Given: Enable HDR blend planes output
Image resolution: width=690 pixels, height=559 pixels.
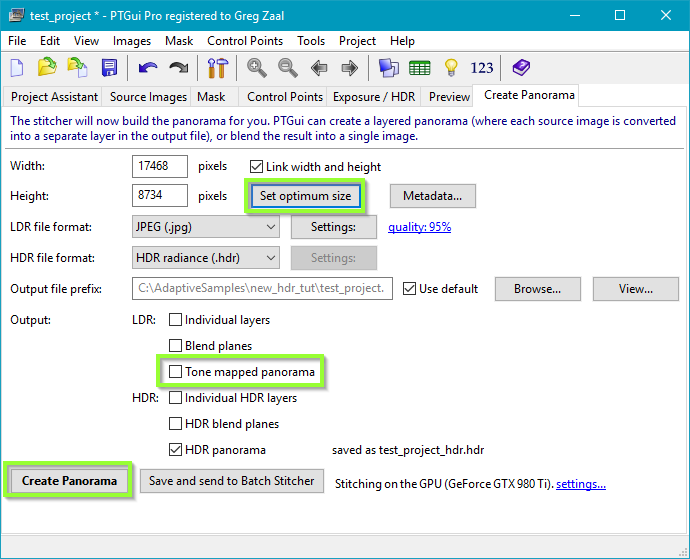Looking at the screenshot, I should (x=175, y=423).
